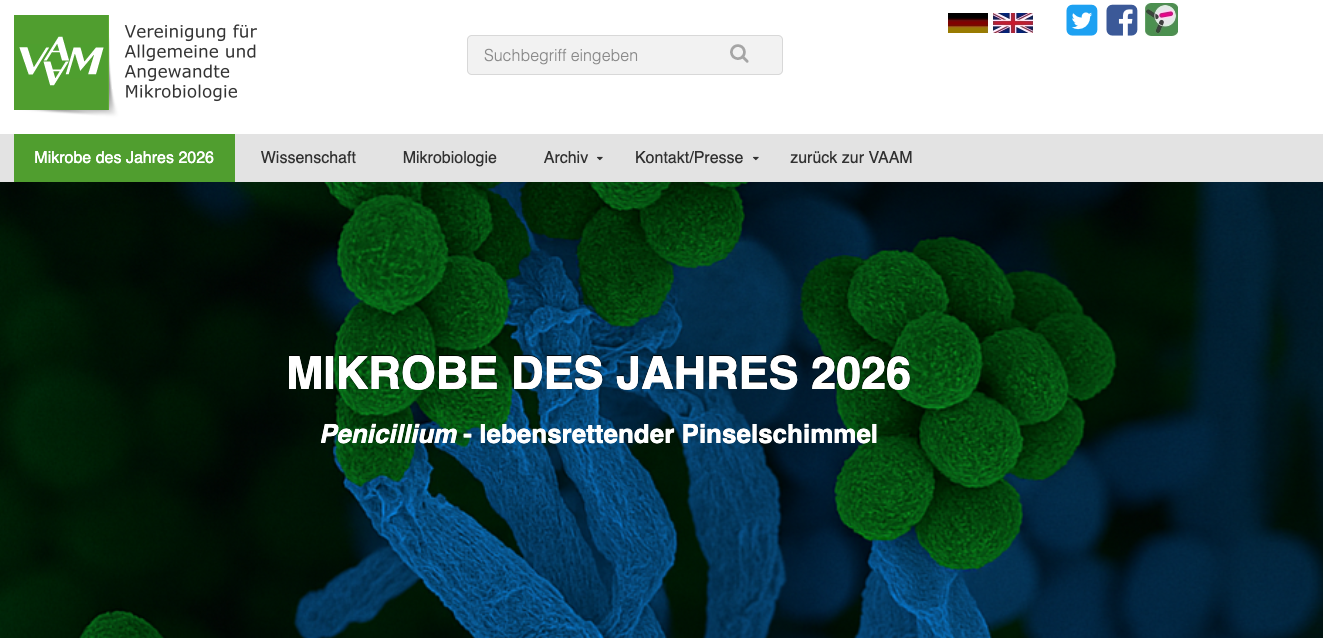Click the green microbe magnifier icon

point(1161,20)
